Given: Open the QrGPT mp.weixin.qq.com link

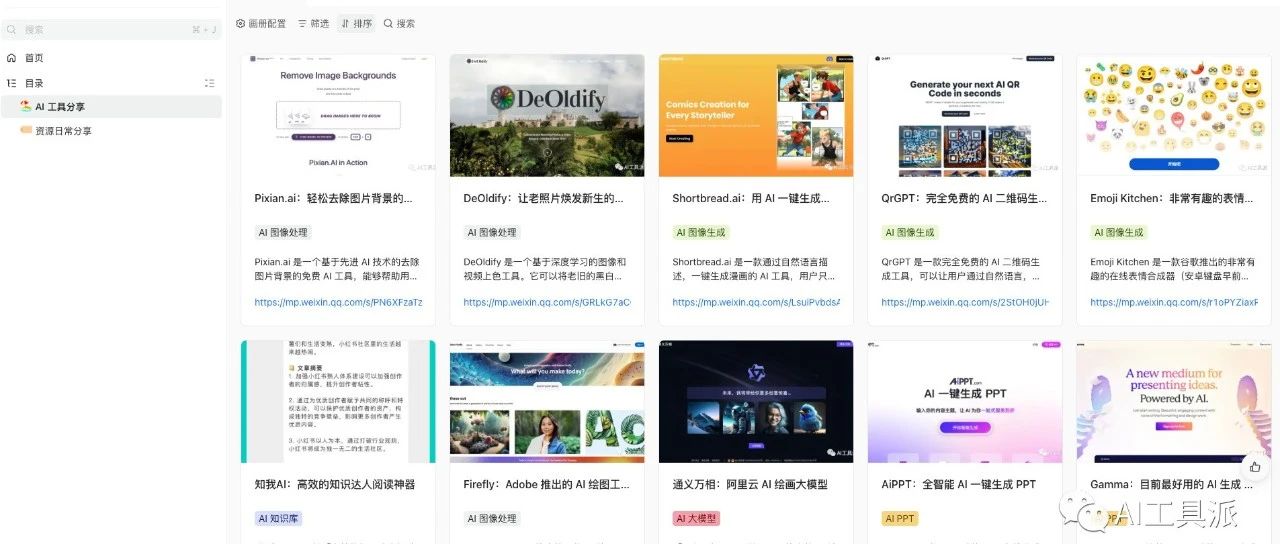Looking at the screenshot, I should coord(965,302).
